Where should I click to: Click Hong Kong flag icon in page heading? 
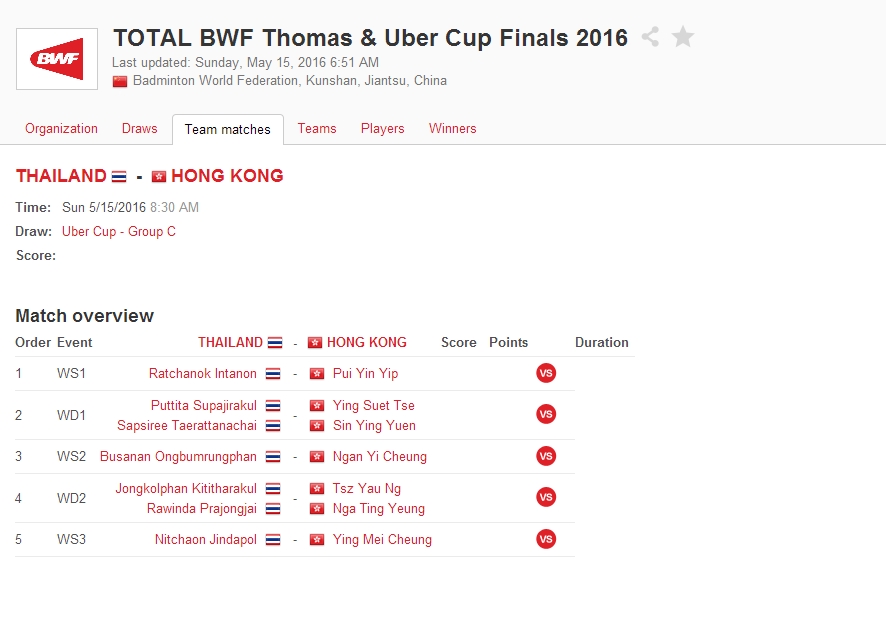coord(158,176)
